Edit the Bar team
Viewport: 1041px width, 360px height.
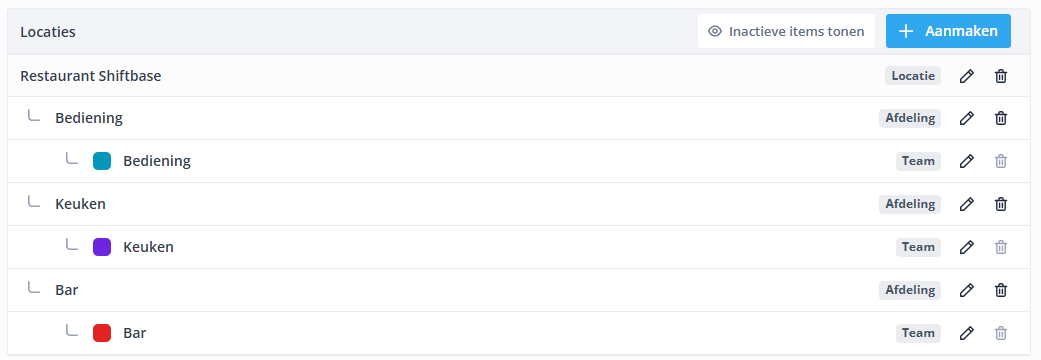pyautogui.click(x=967, y=333)
